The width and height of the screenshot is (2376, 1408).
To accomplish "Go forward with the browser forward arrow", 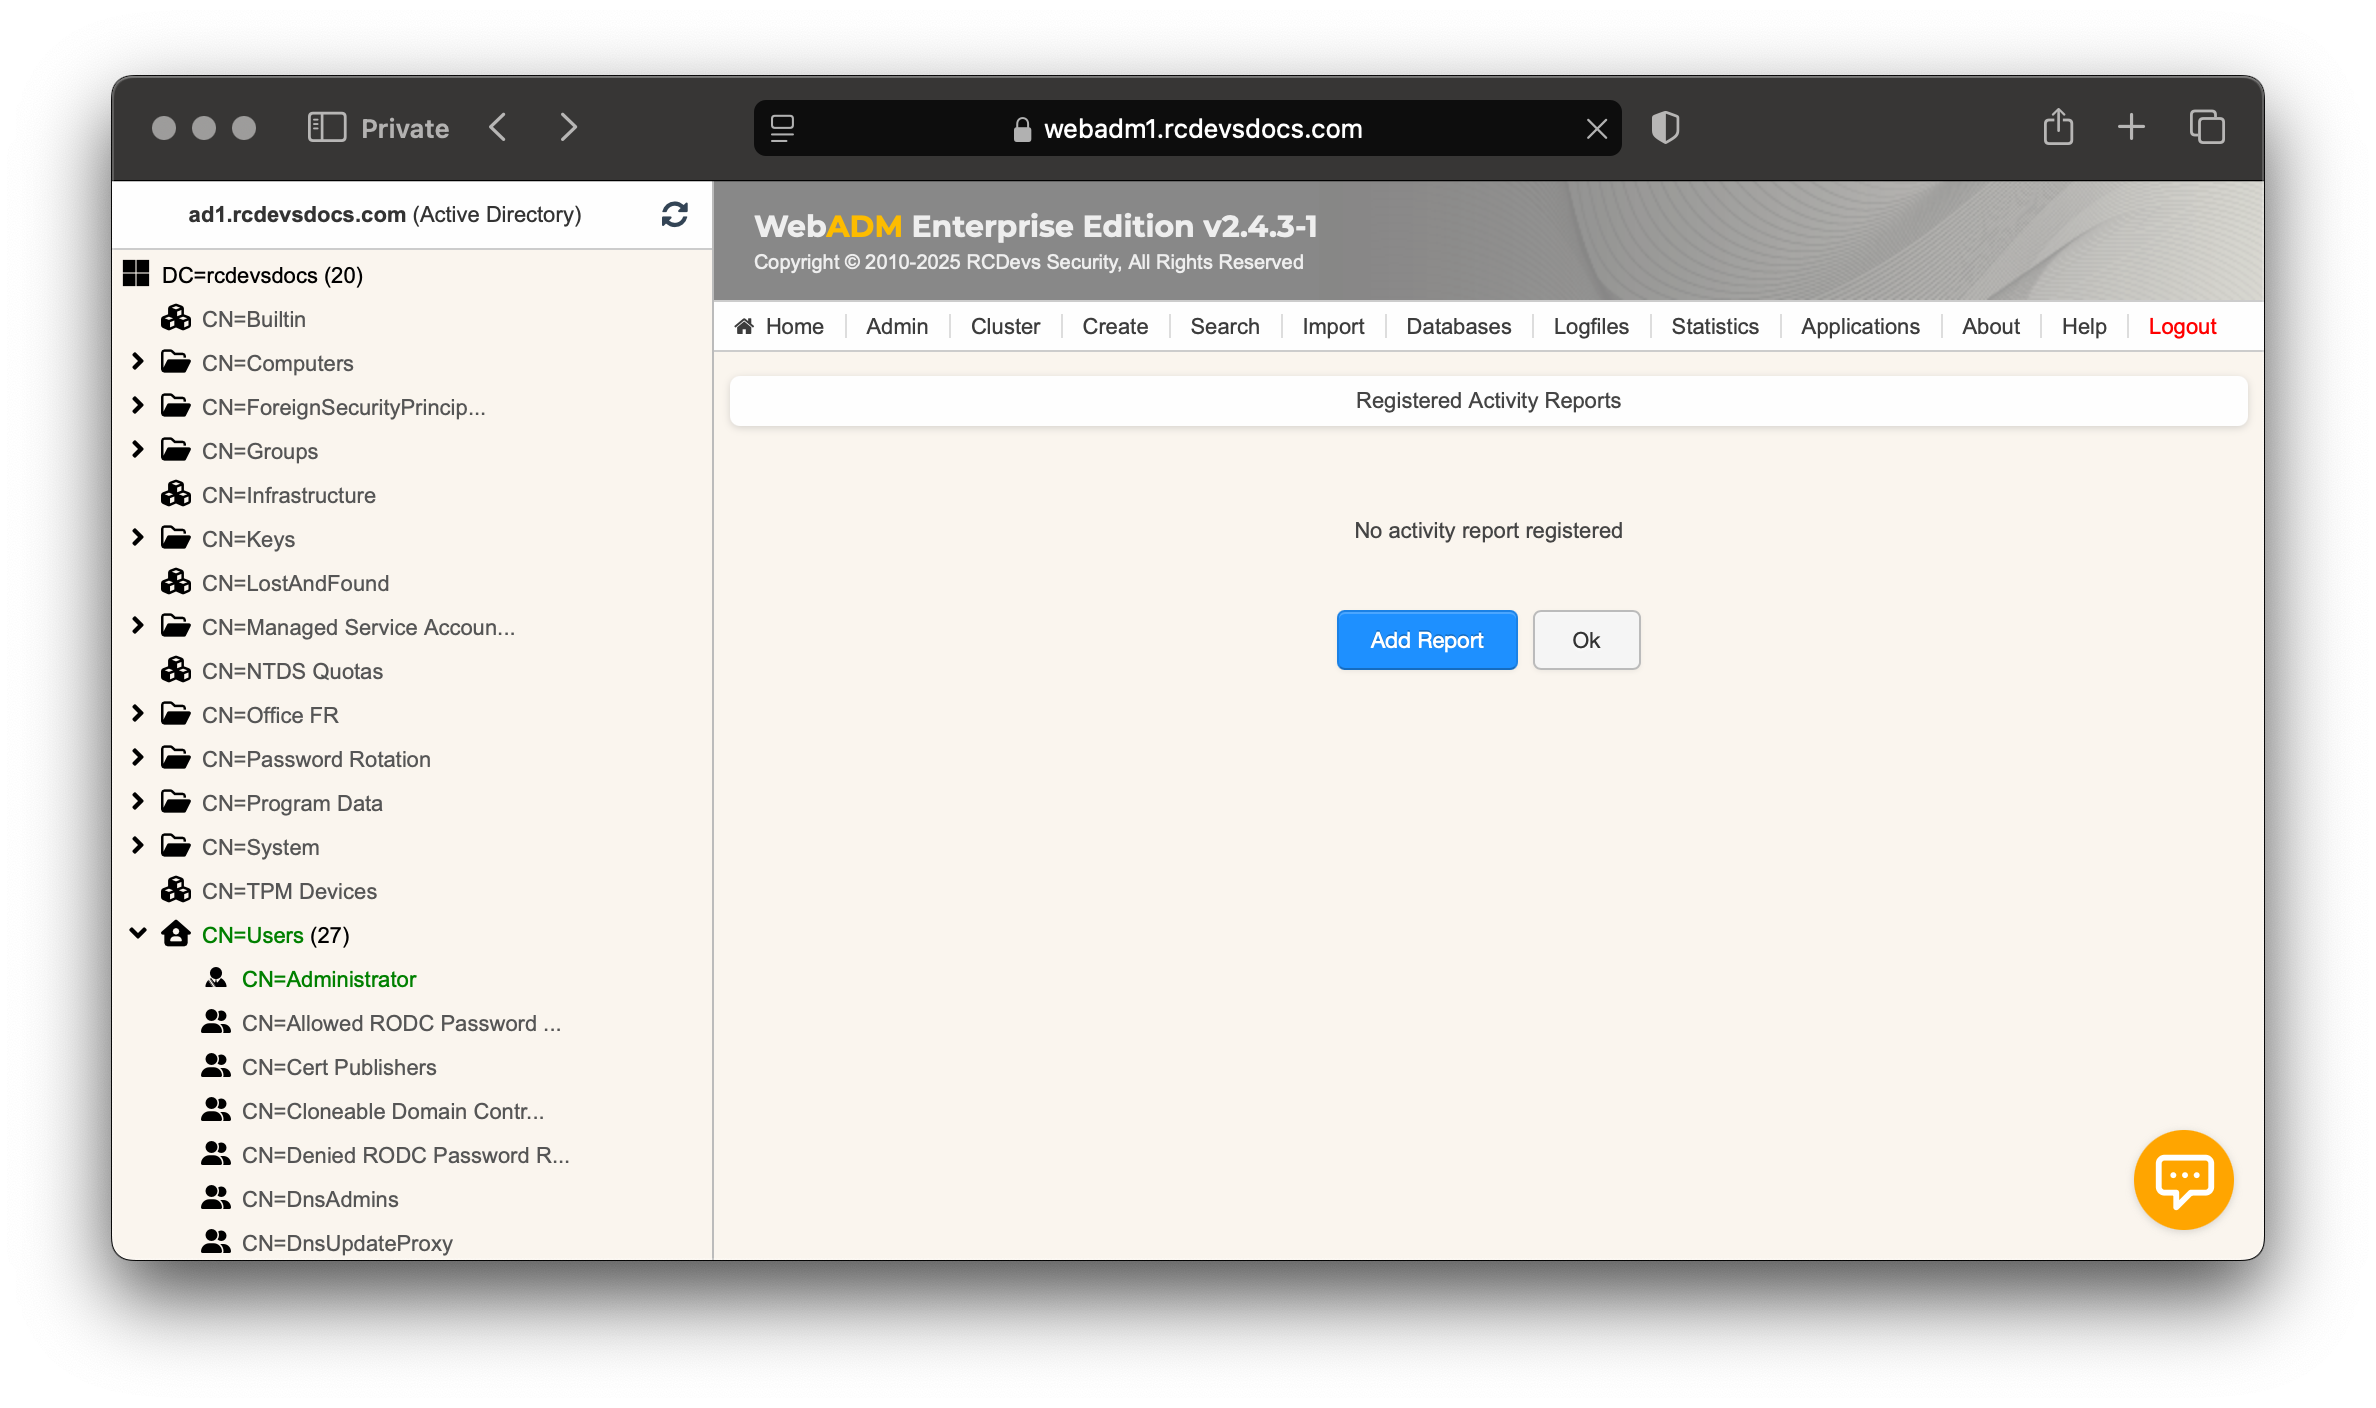I will point(568,127).
